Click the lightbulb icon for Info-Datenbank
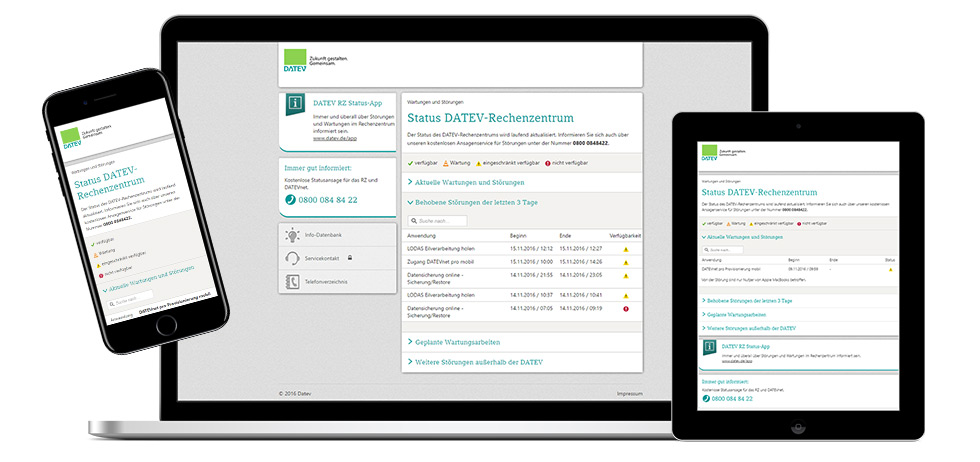 tap(292, 235)
